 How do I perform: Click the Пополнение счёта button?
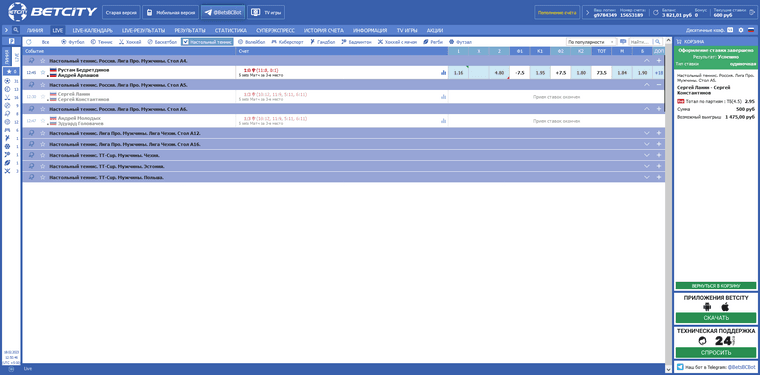[x=557, y=13]
